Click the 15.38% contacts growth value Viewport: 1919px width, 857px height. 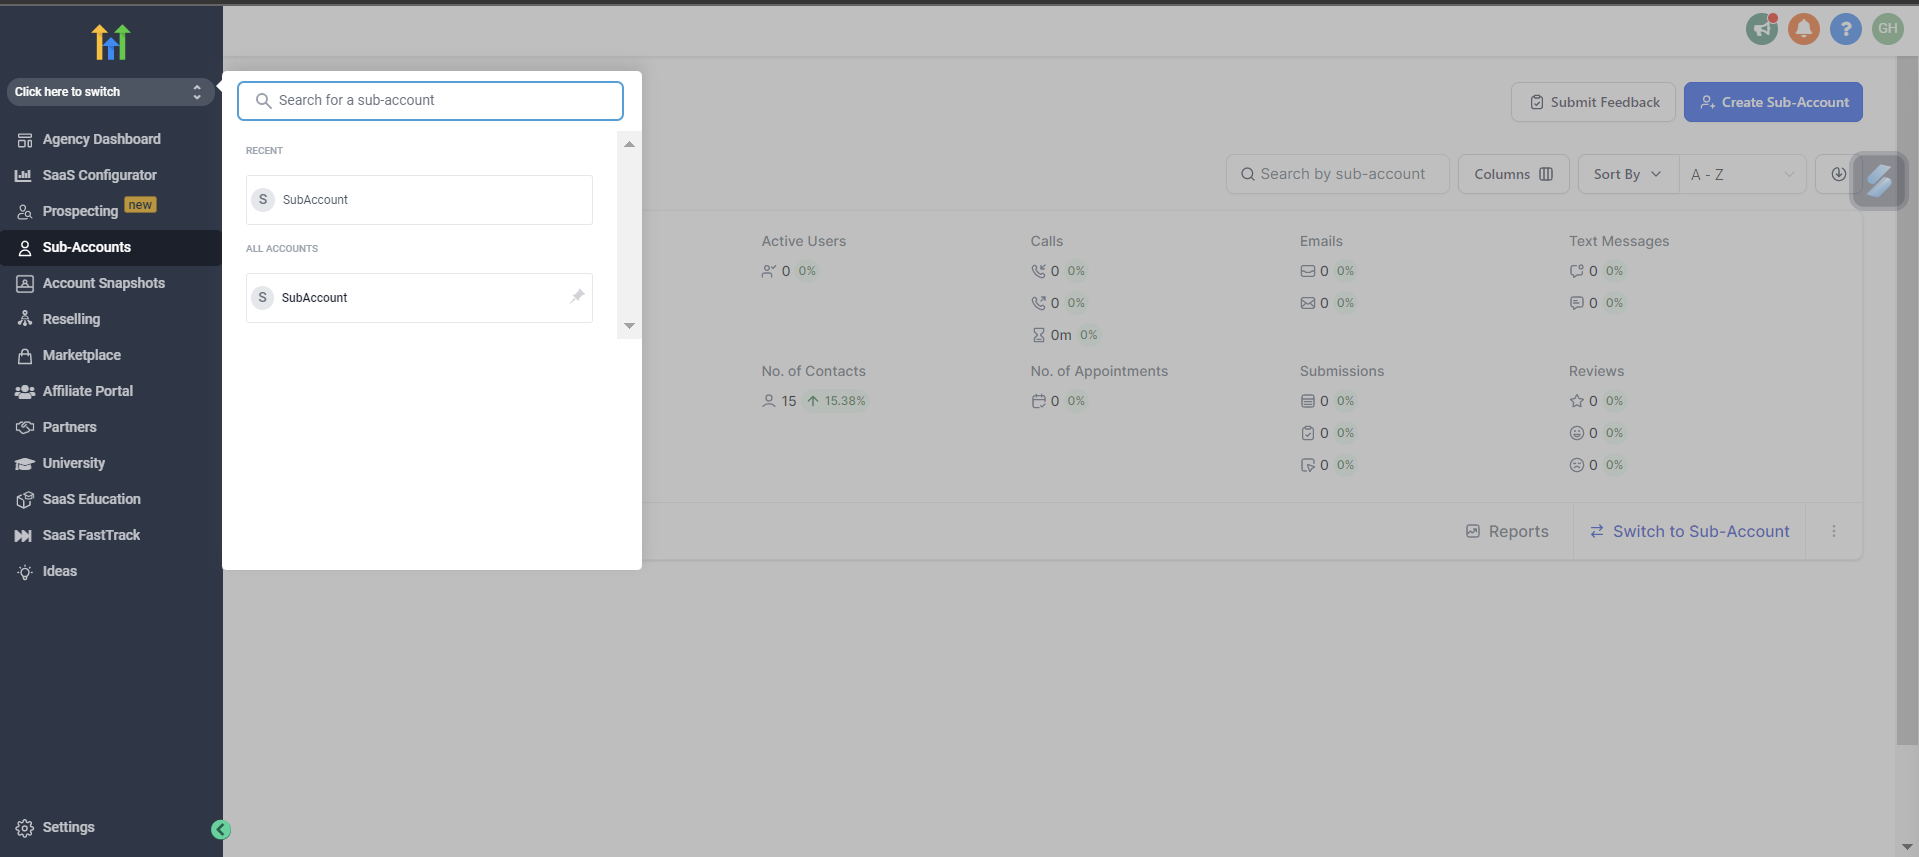pyautogui.click(x=845, y=401)
